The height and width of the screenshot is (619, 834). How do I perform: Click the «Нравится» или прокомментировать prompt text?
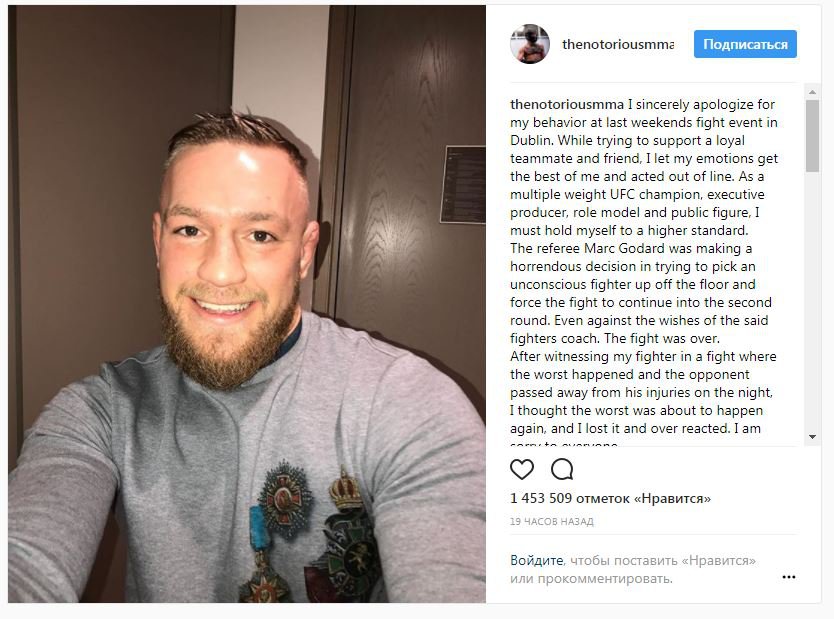click(633, 569)
